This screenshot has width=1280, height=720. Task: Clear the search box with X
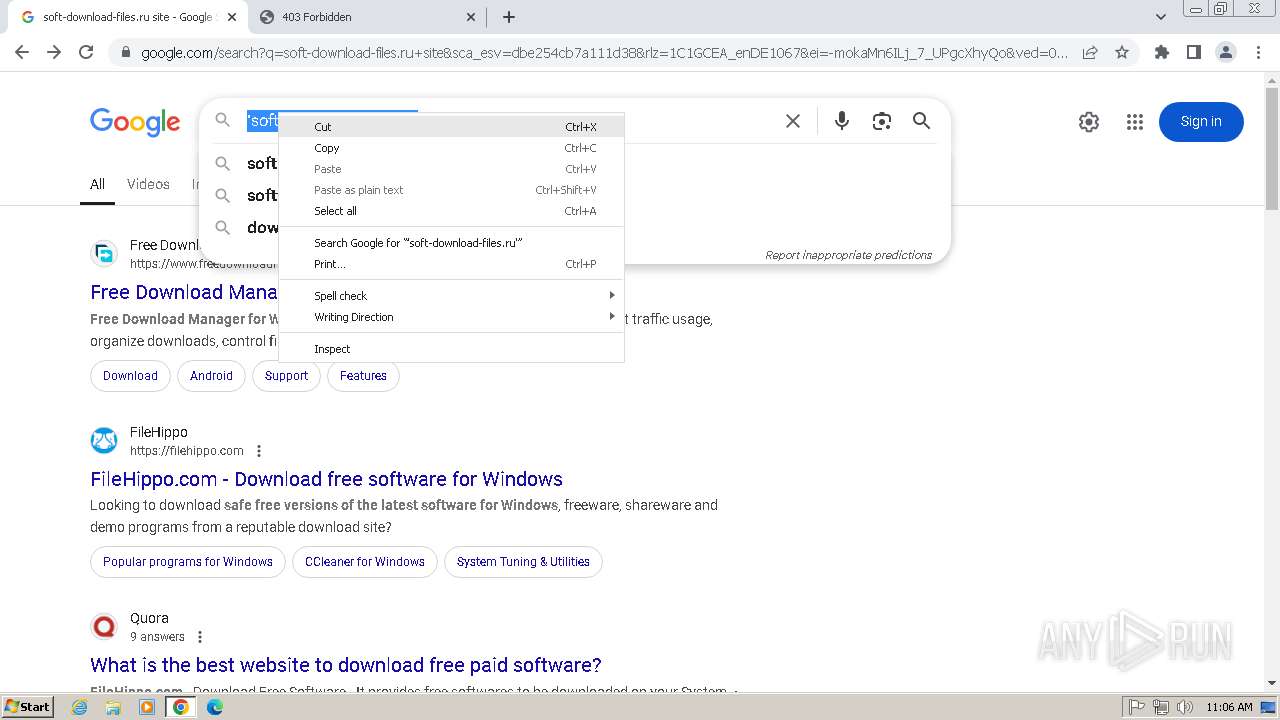793,121
